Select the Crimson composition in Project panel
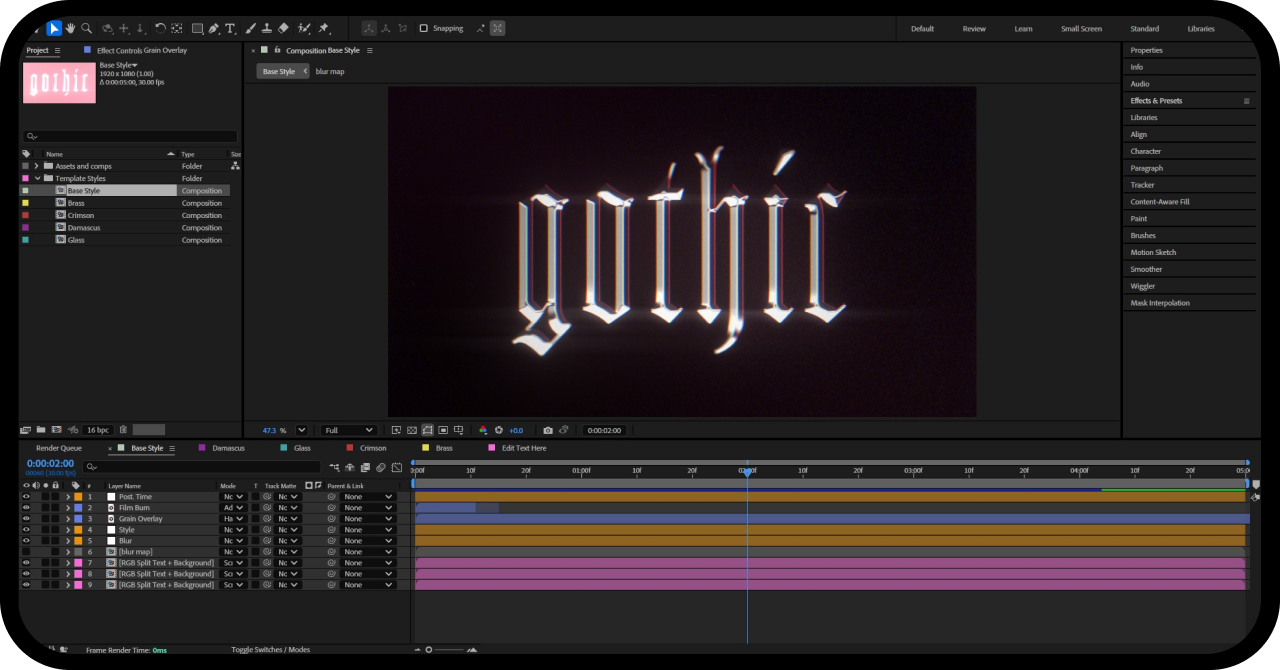This screenshot has width=1280, height=670. pos(80,215)
